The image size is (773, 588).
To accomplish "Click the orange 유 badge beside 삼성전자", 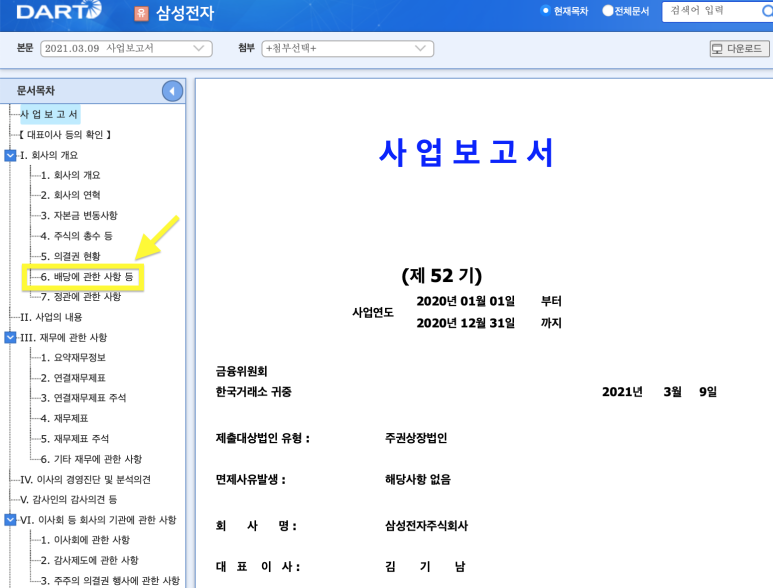I will coord(141,13).
